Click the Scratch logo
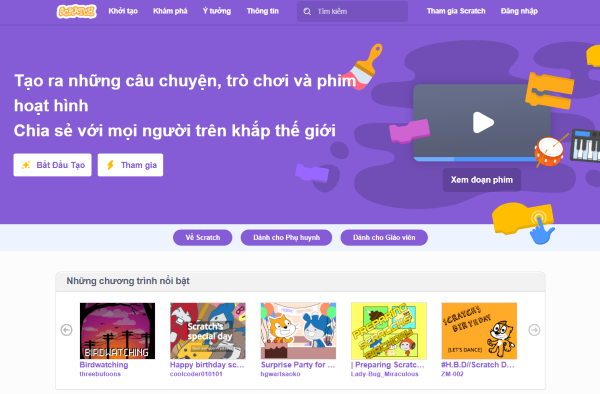Screen dimensions: 600x394 point(77,11)
